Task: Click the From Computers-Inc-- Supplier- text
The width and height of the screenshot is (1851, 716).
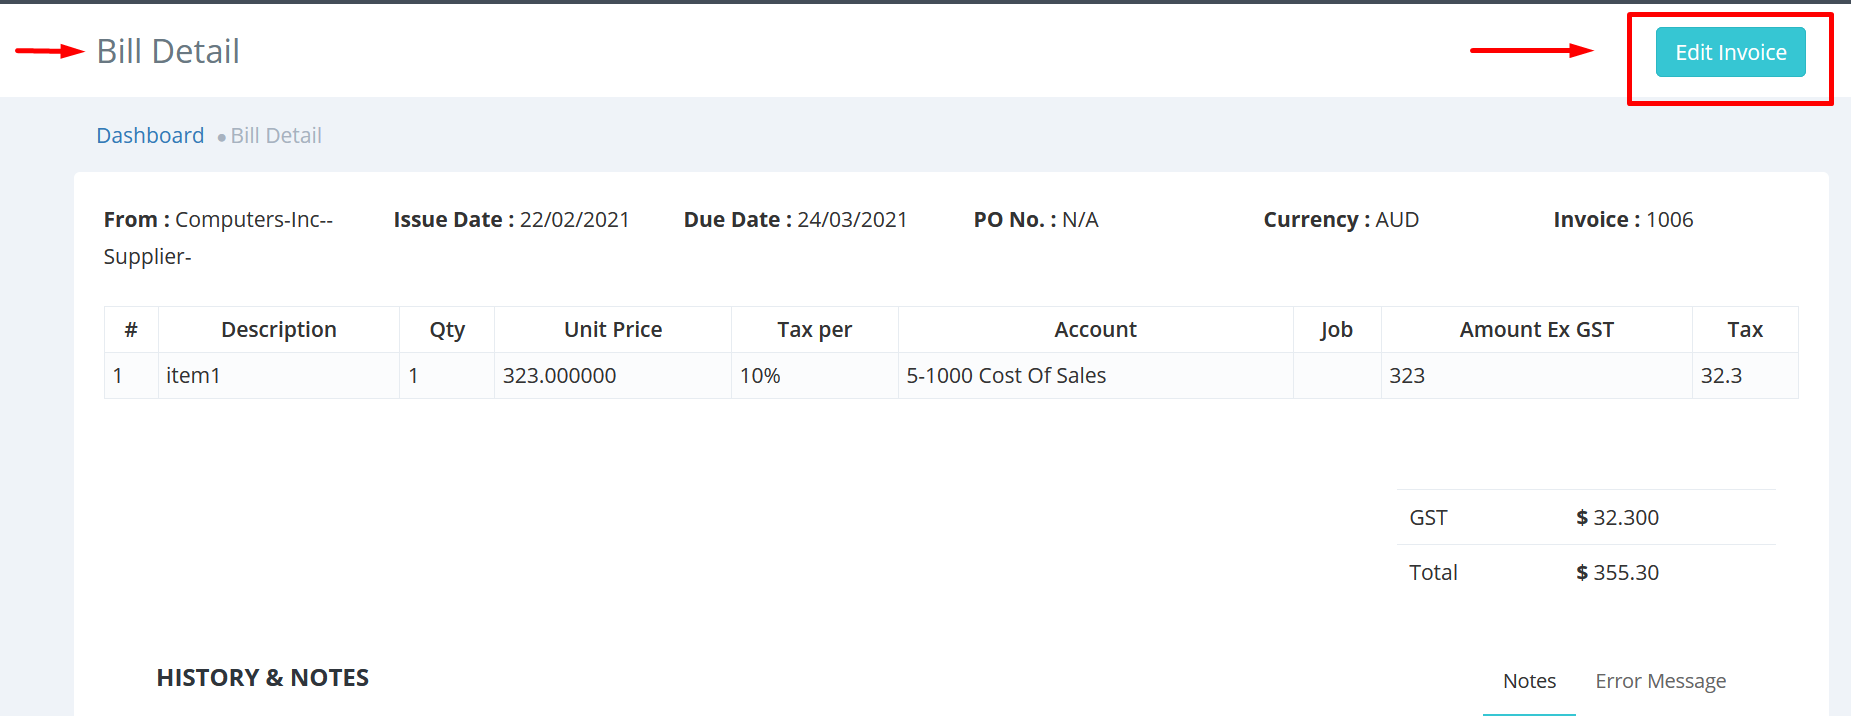Action: (218, 238)
